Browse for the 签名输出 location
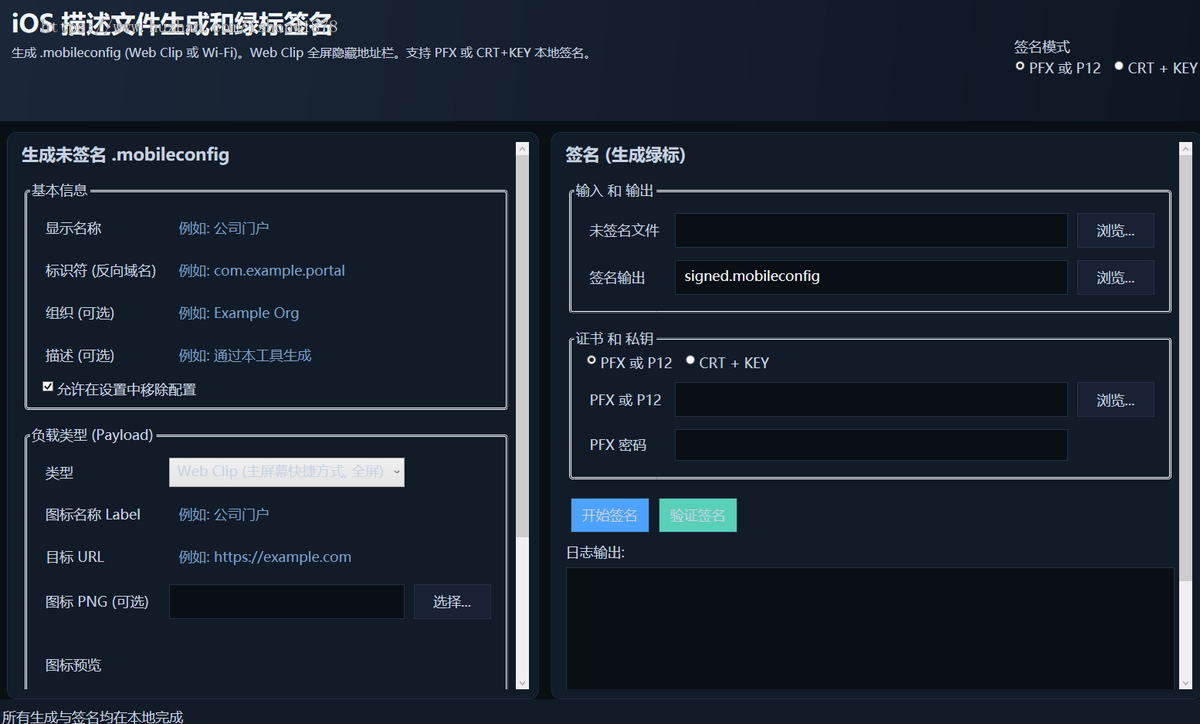 [x=1115, y=277]
